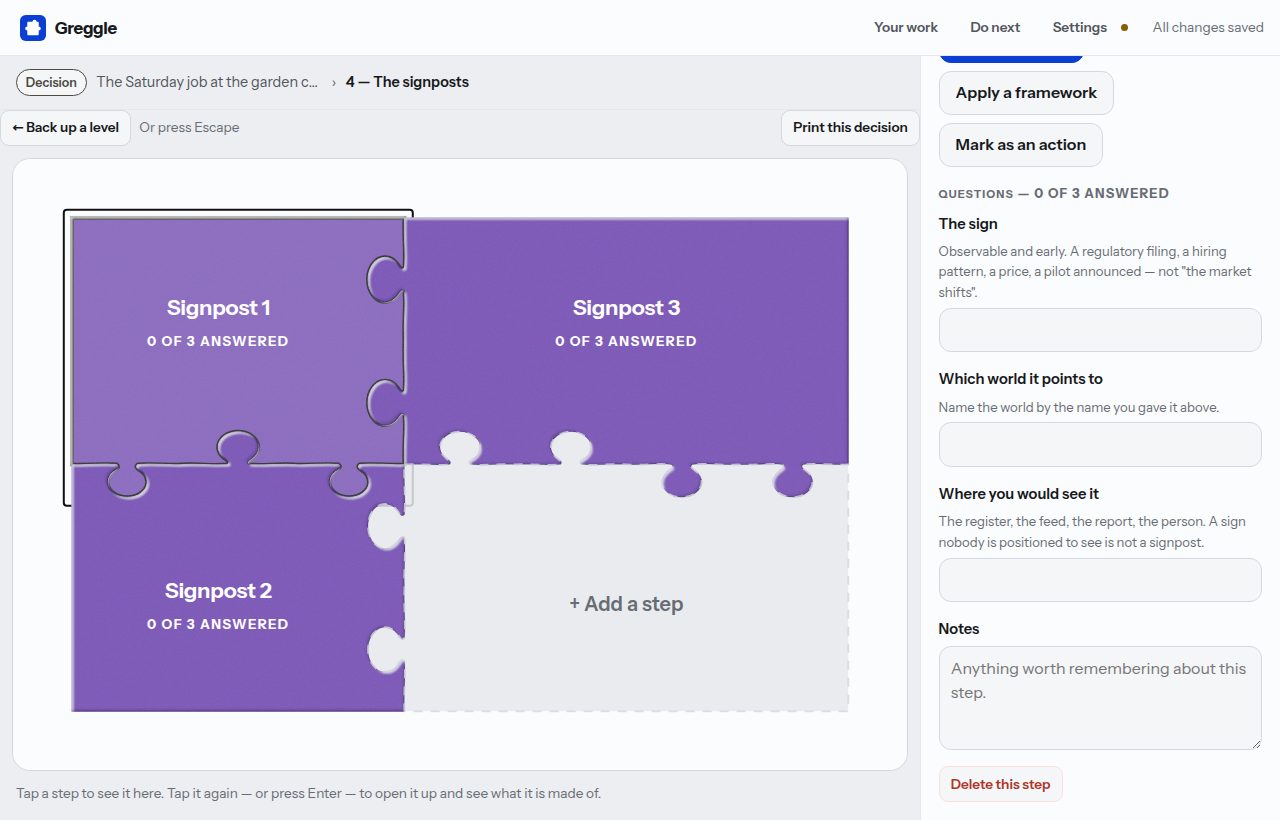Viewport: 1280px width, 820px height.
Task: Focus the Which world it points to field
Action: pos(1100,444)
